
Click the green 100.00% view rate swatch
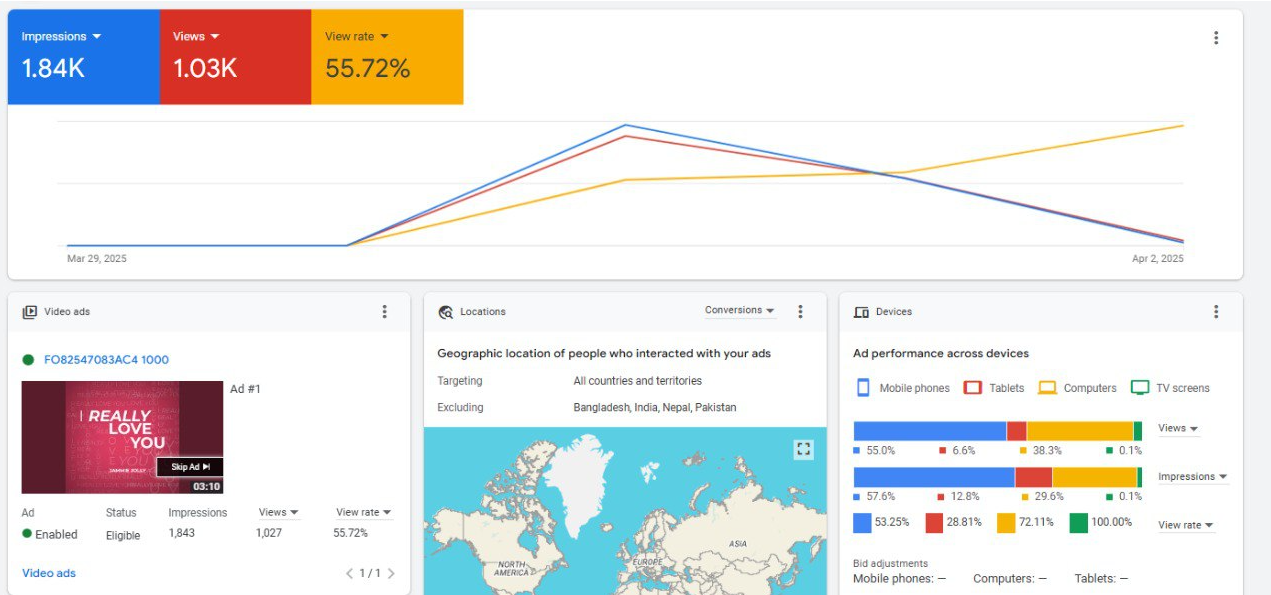click(x=1079, y=522)
